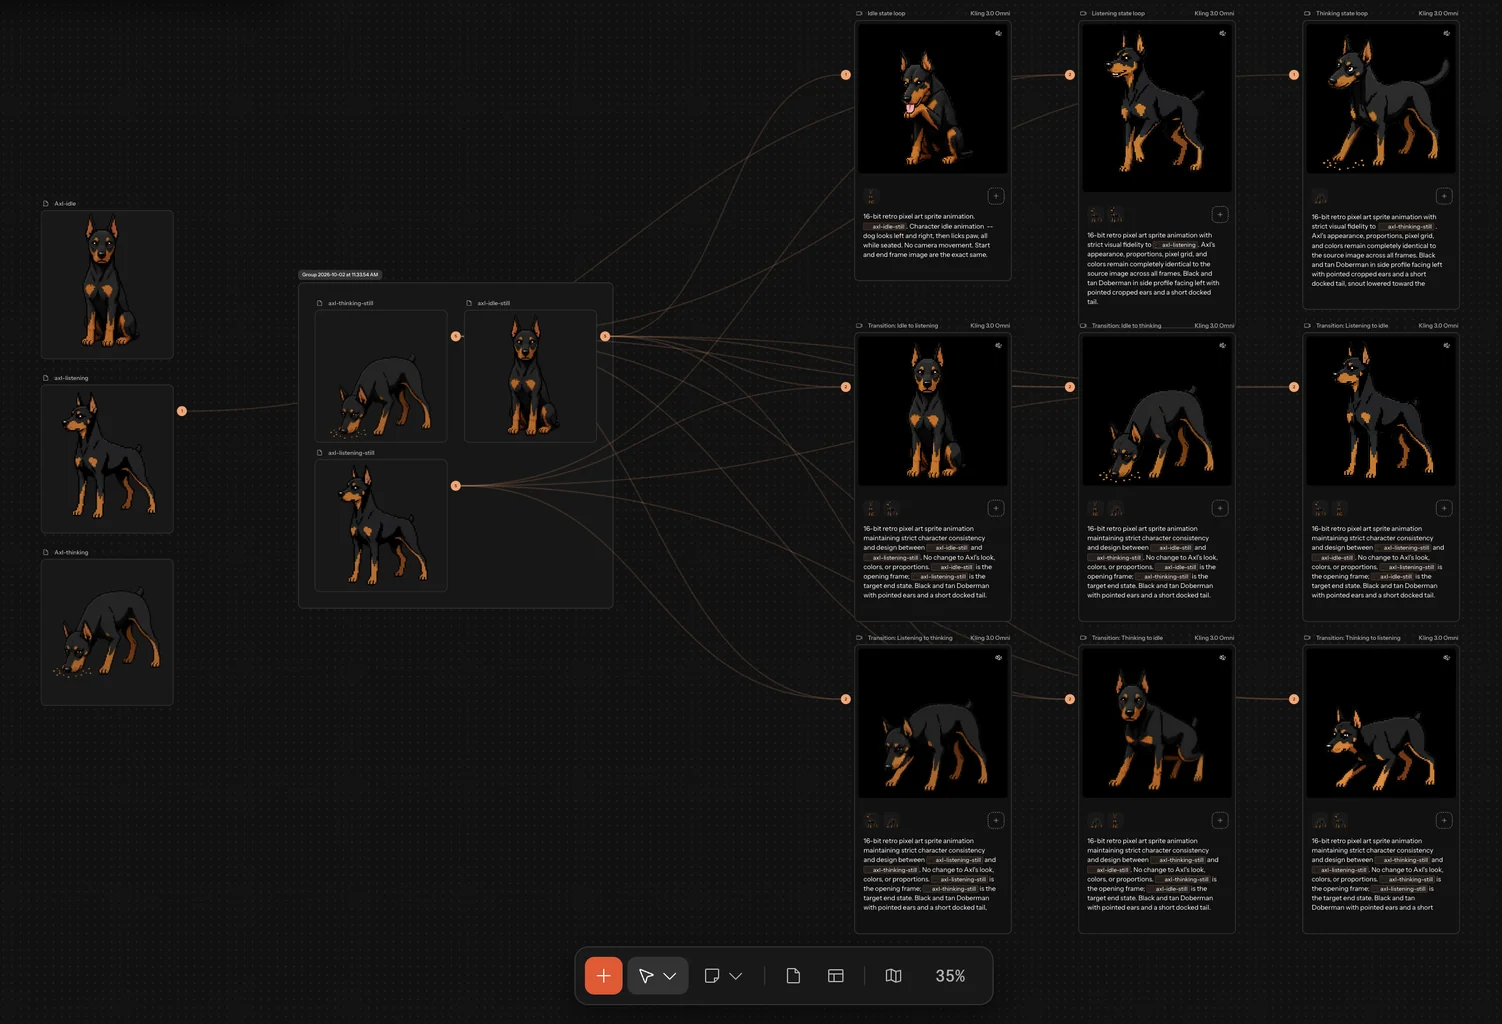Viewport: 1502px width, 1024px height.
Task: Click the Transition: Thinking to idle video preview
Action: pyautogui.click(x=1157, y=722)
